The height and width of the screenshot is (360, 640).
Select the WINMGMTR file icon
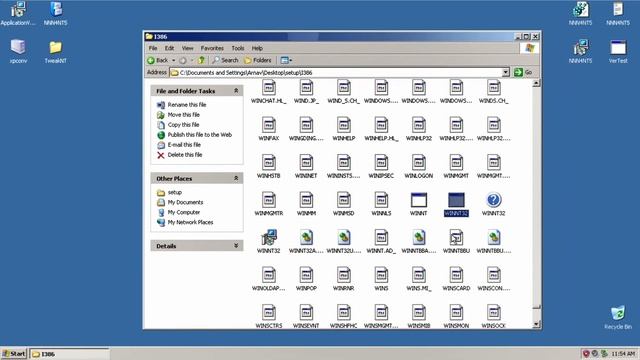point(269,200)
